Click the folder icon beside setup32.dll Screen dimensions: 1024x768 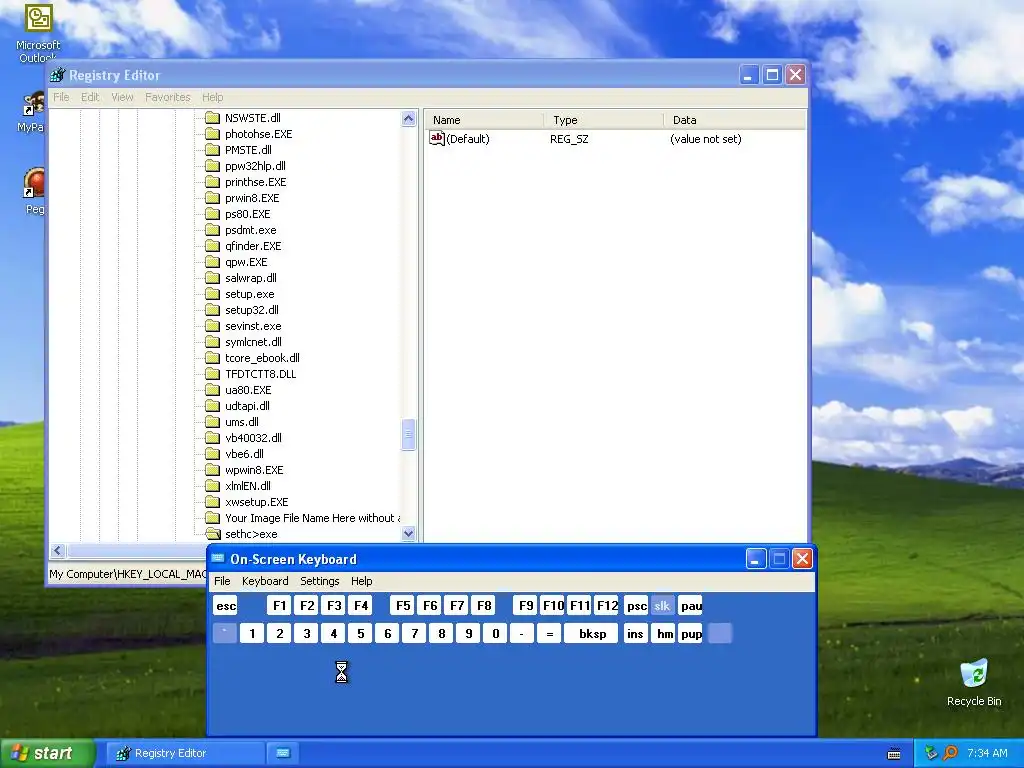212,310
